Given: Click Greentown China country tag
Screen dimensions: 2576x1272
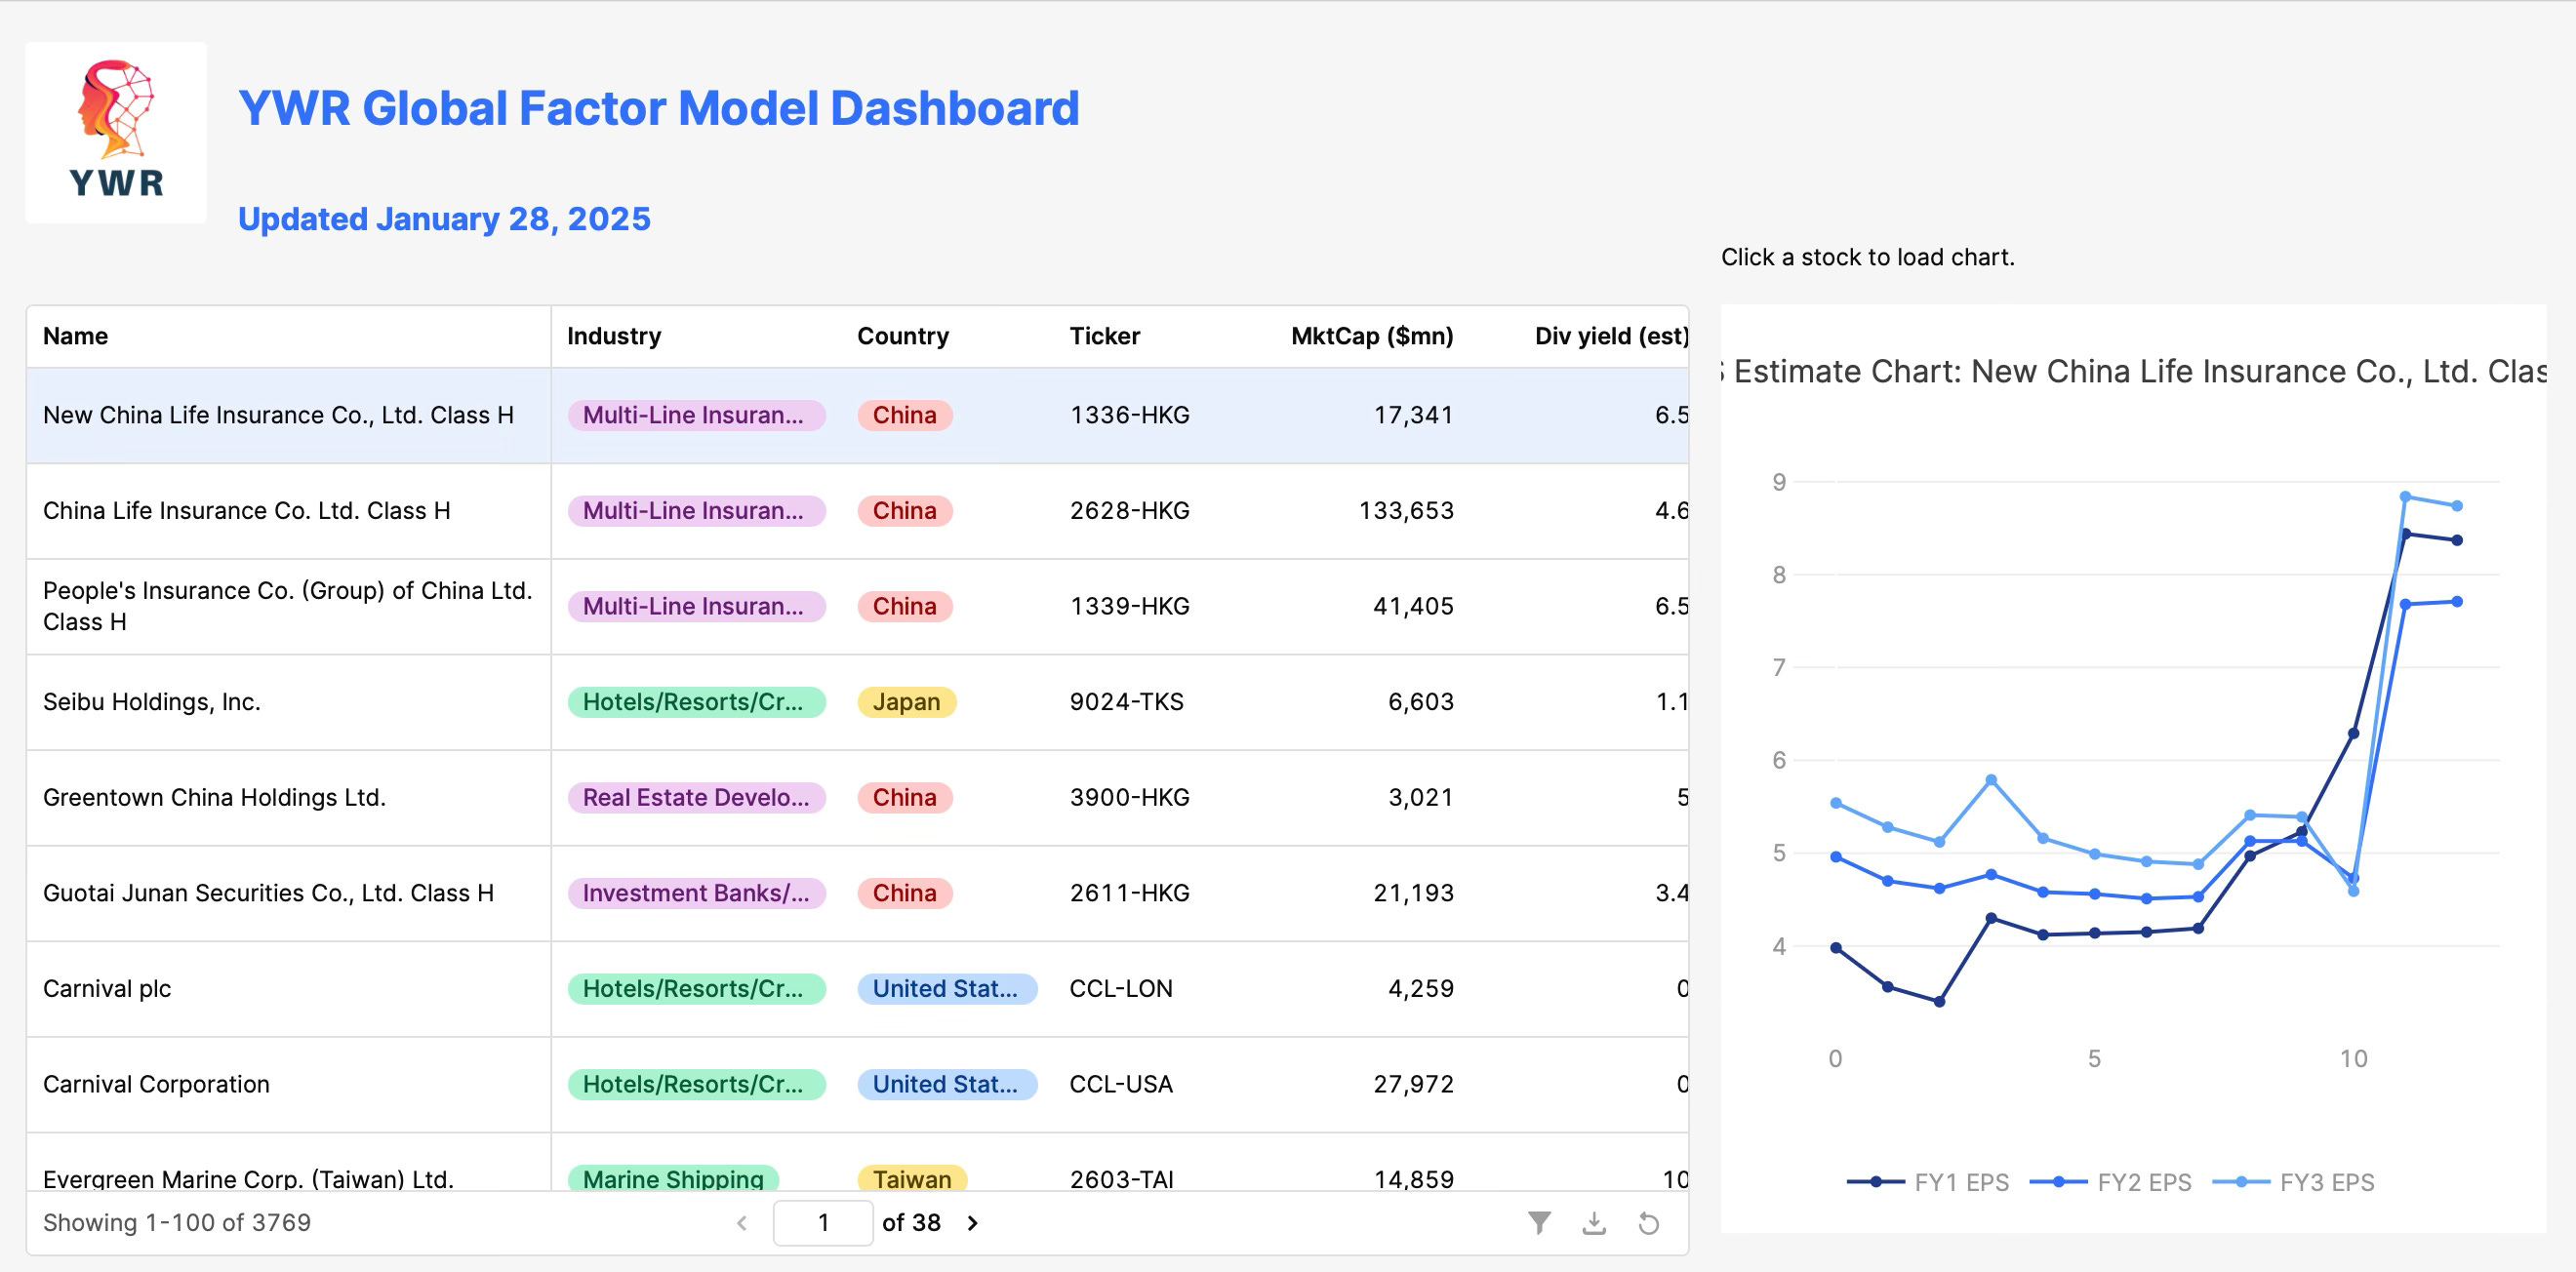Looking at the screenshot, I should tap(904, 797).
